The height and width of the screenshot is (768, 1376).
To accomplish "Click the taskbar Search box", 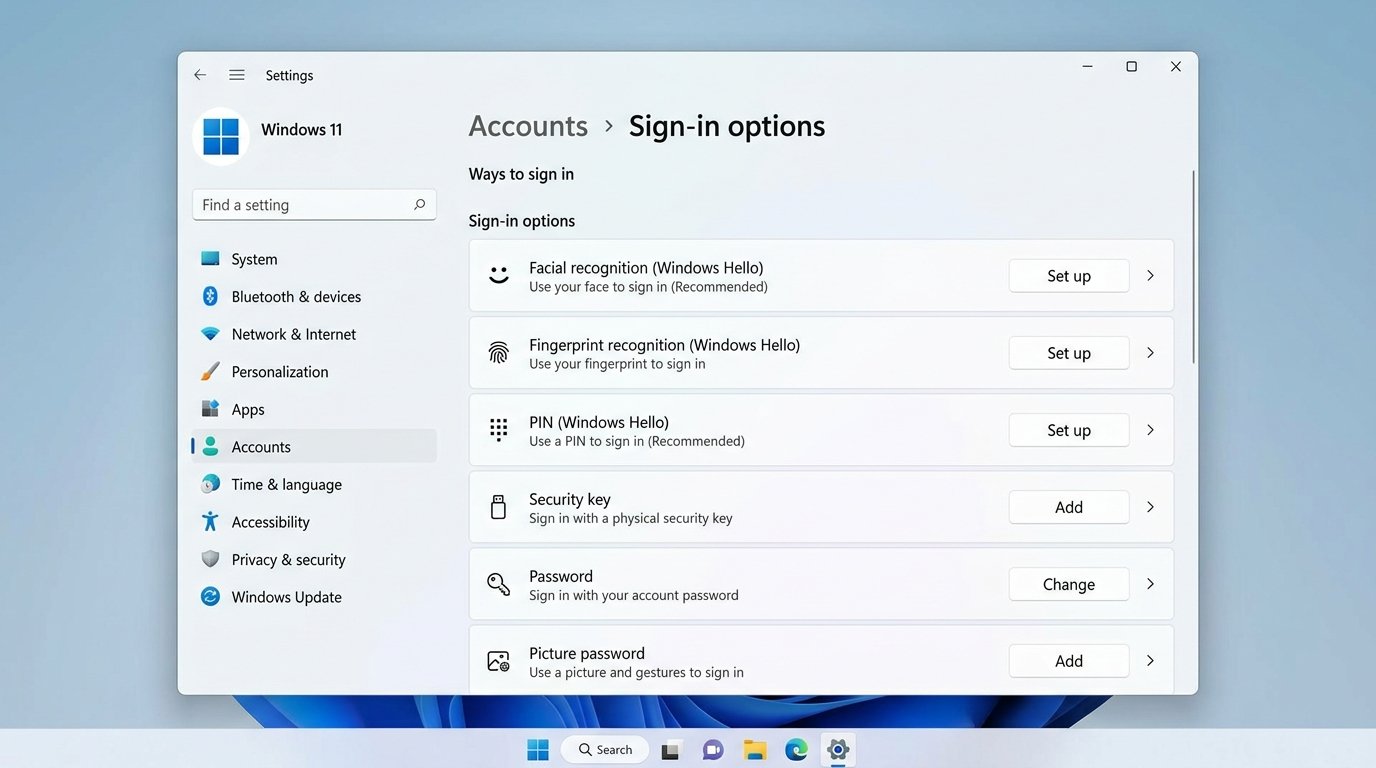I will pos(605,750).
